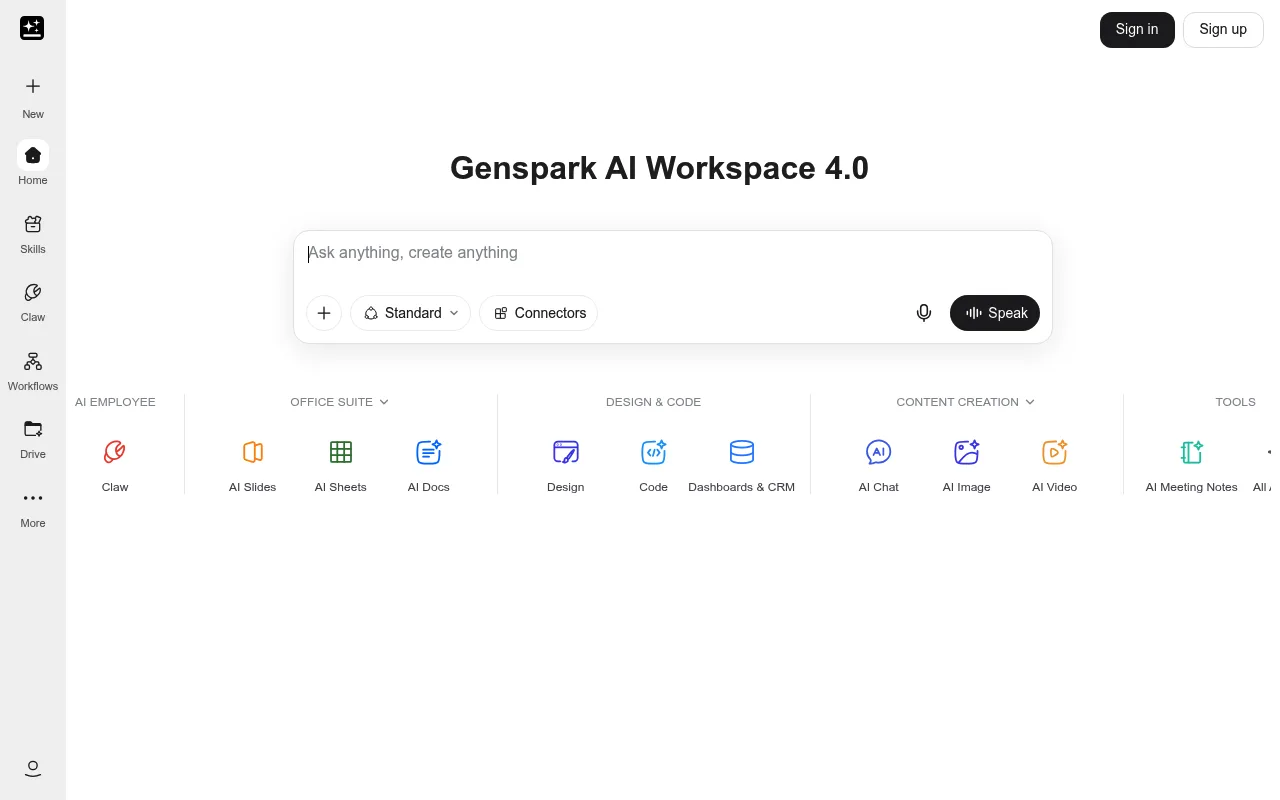
Task: Open AI Image generator
Action: 967,465
